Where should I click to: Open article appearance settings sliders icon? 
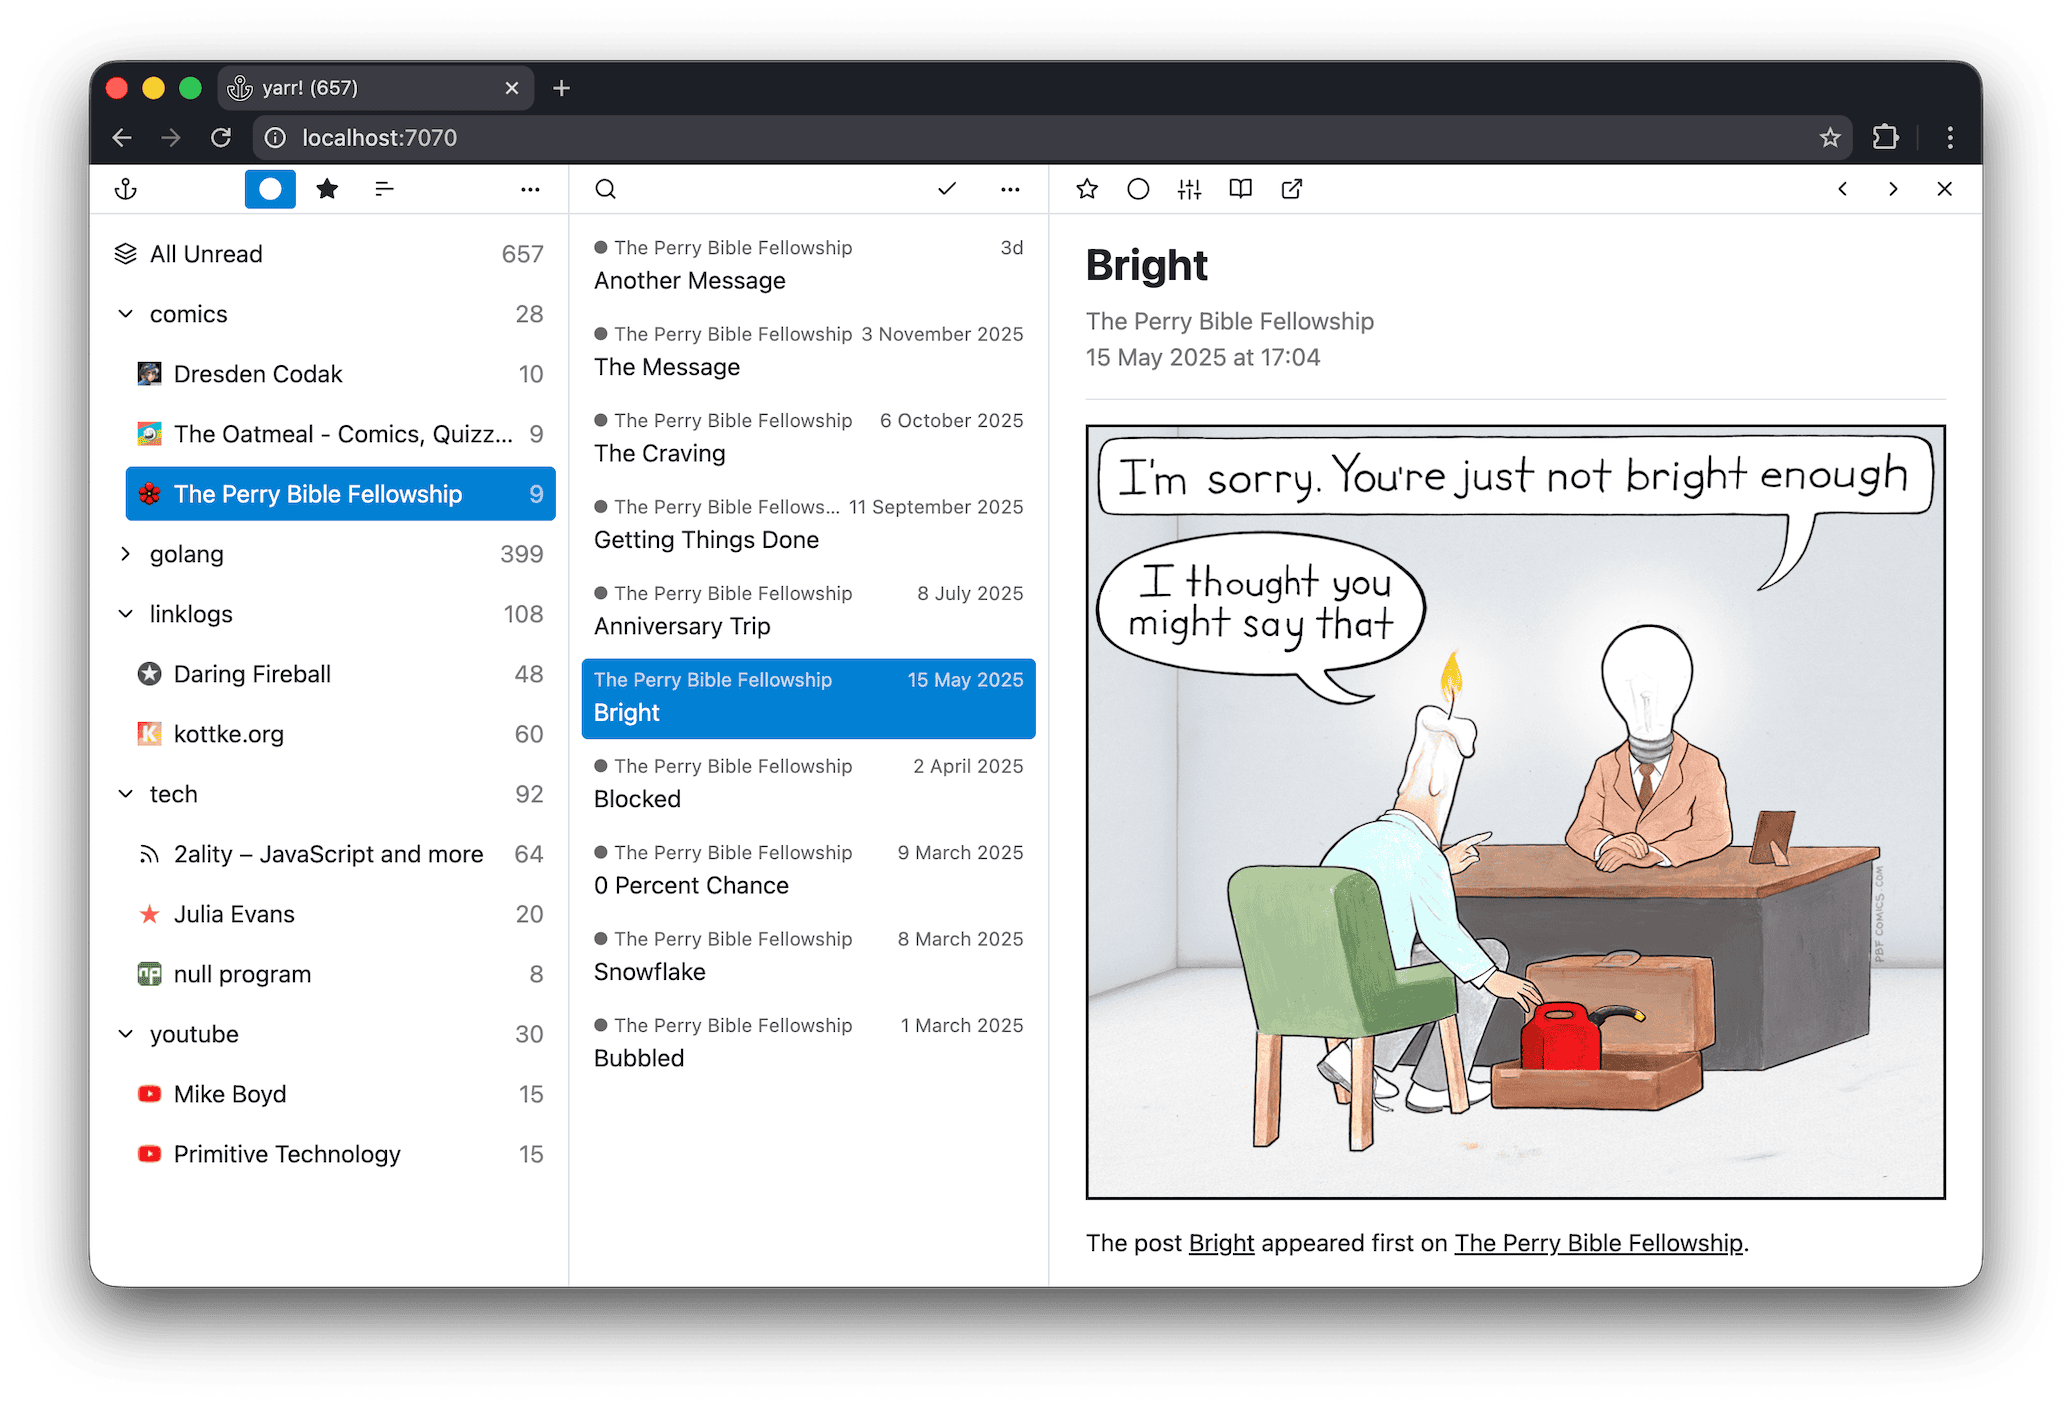pyautogui.click(x=1189, y=189)
